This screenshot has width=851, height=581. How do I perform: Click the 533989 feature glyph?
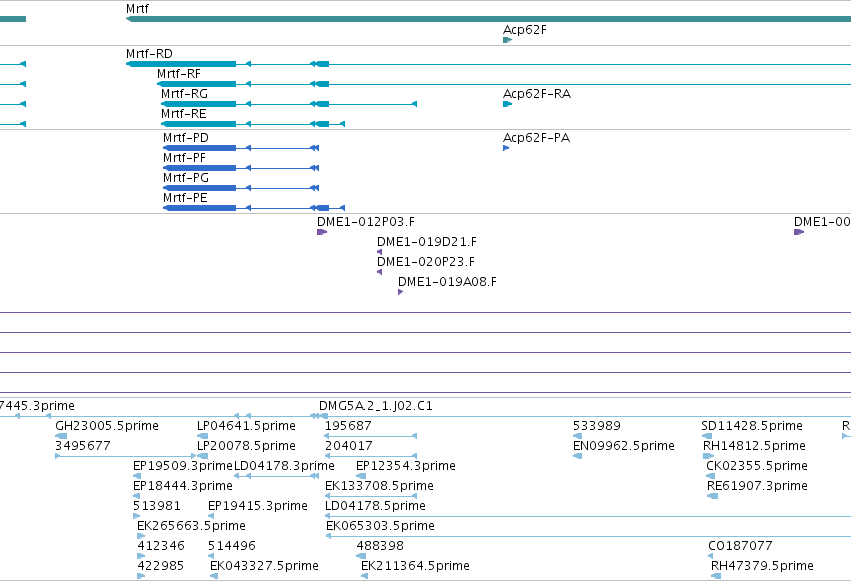577,436
